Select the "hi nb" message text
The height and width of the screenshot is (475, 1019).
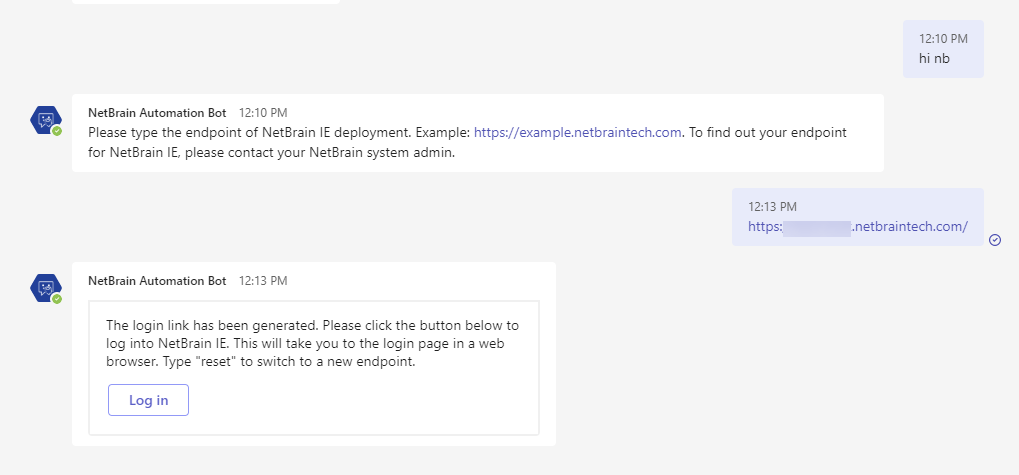tap(934, 58)
